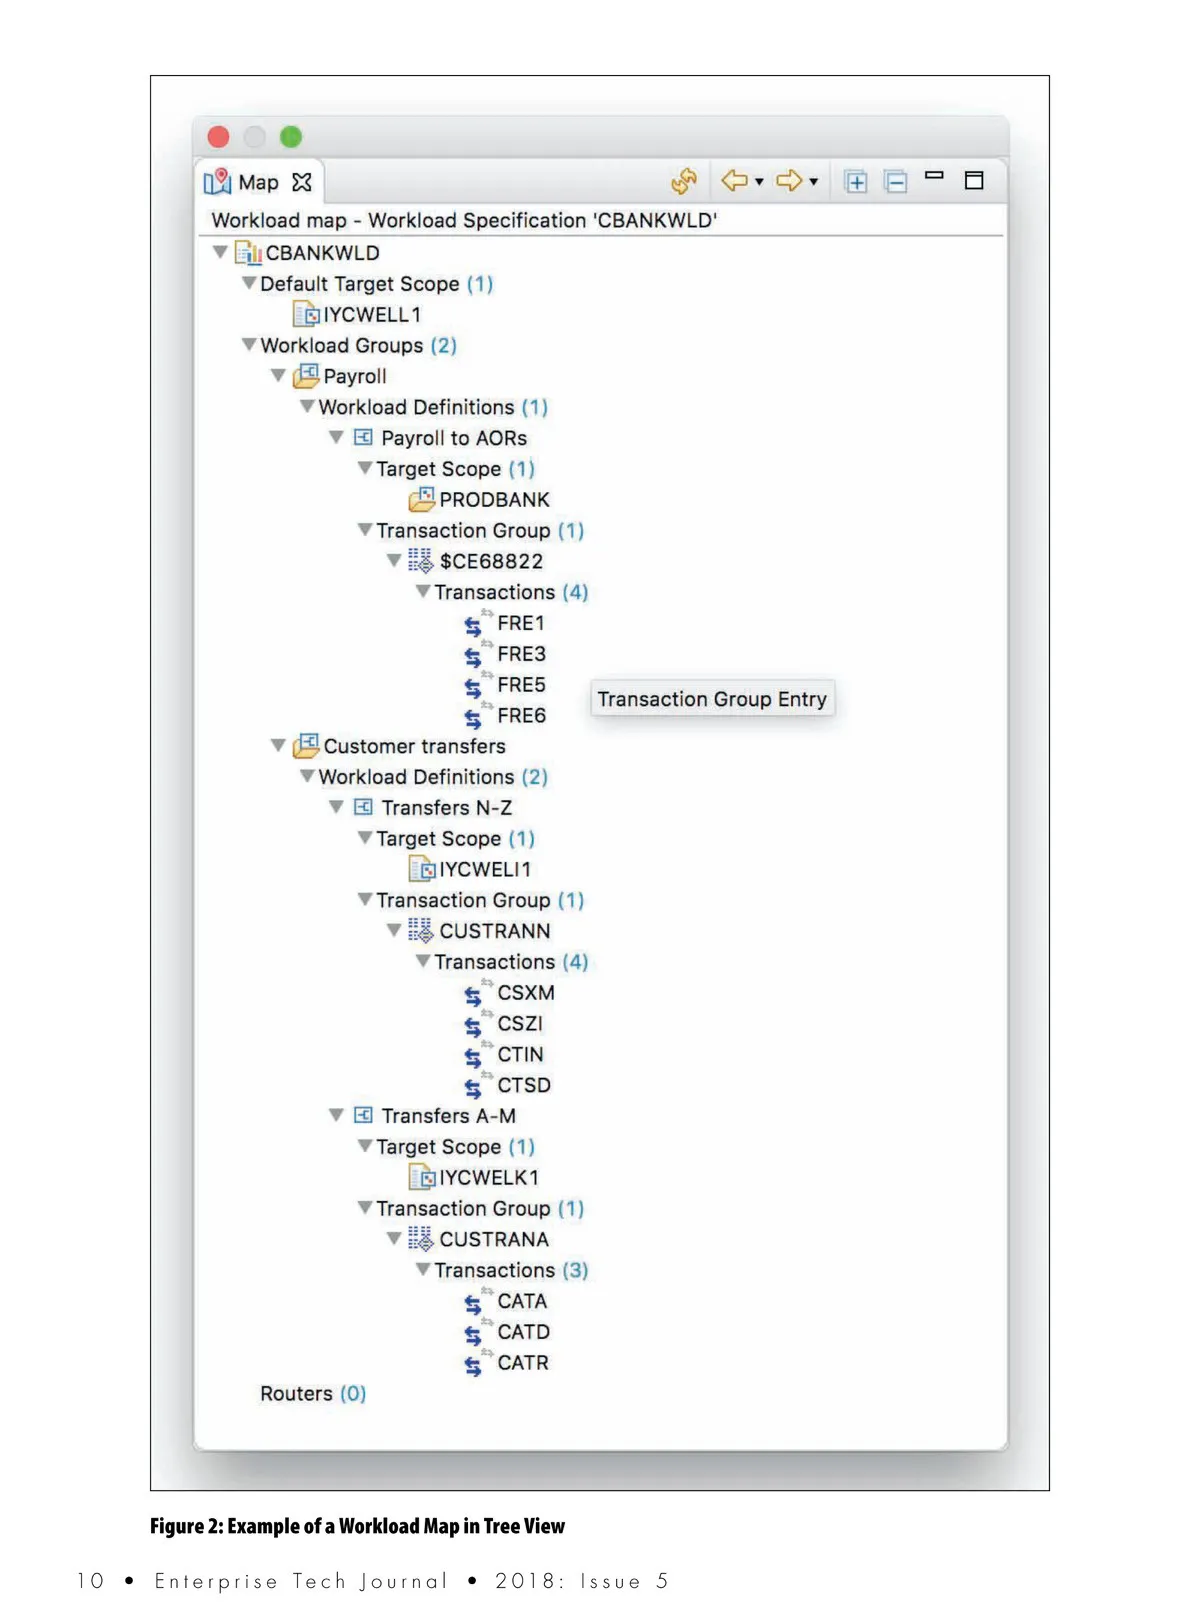Screen dimensions: 1200x1613
Task: Open back arrow history dropdown
Action: tap(760, 182)
